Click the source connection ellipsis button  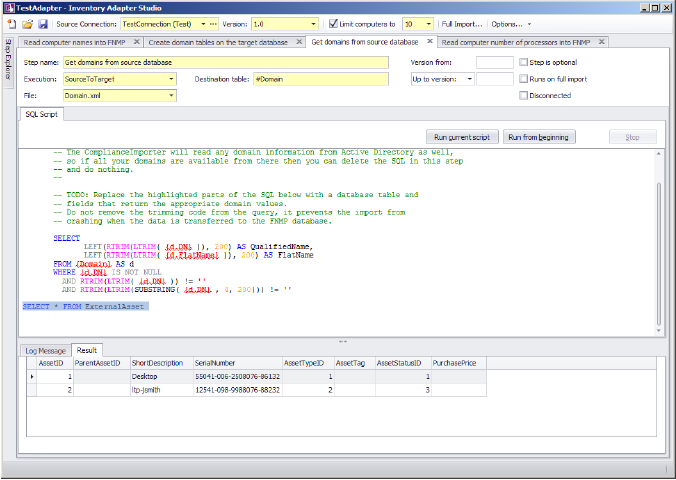click(211, 23)
